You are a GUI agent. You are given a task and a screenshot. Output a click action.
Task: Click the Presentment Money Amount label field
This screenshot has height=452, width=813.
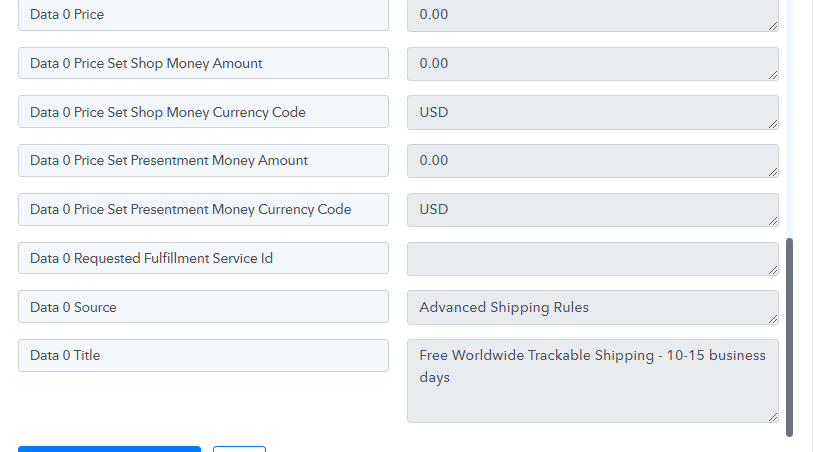[203, 160]
